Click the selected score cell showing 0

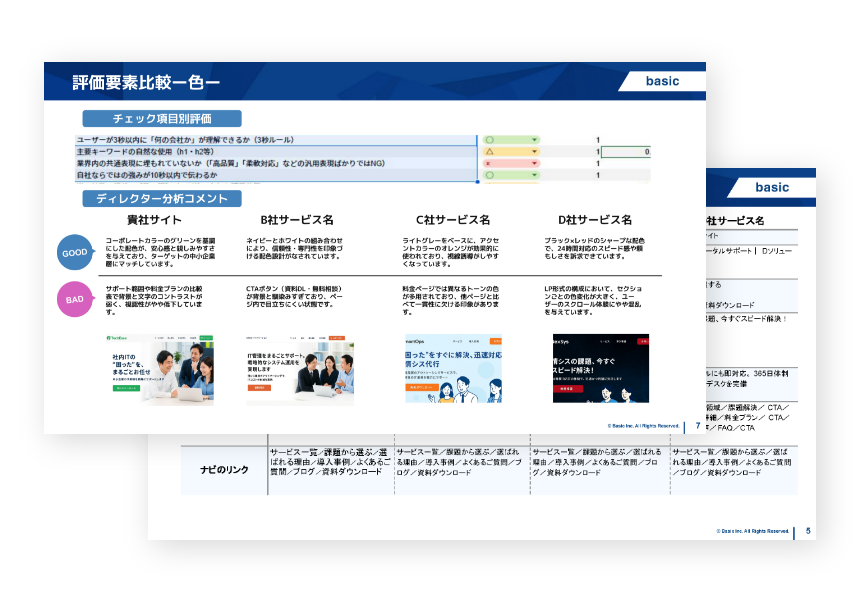click(626, 152)
